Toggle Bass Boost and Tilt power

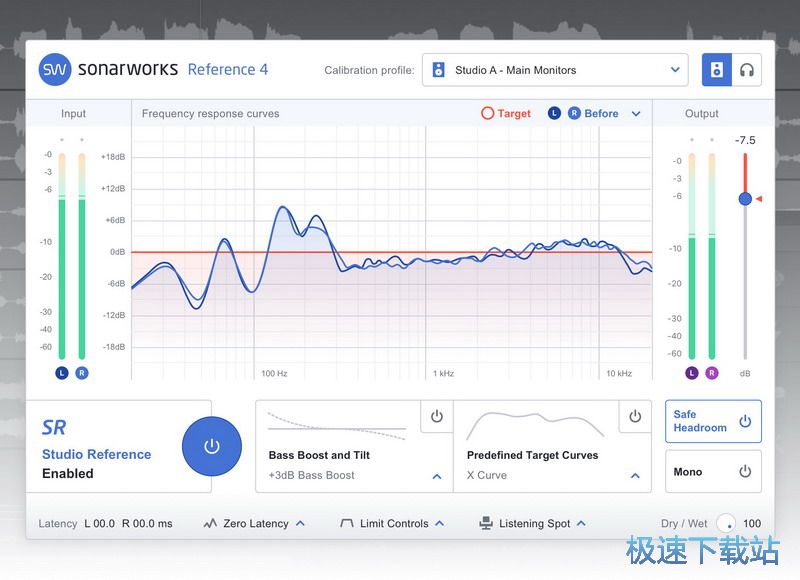(436, 417)
